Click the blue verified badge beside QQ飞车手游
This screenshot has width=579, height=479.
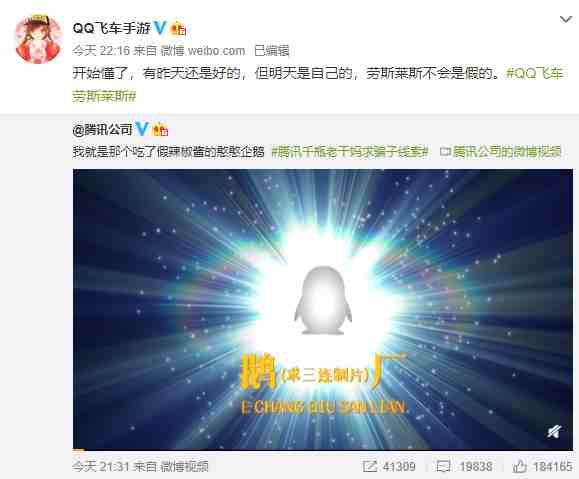160,28
